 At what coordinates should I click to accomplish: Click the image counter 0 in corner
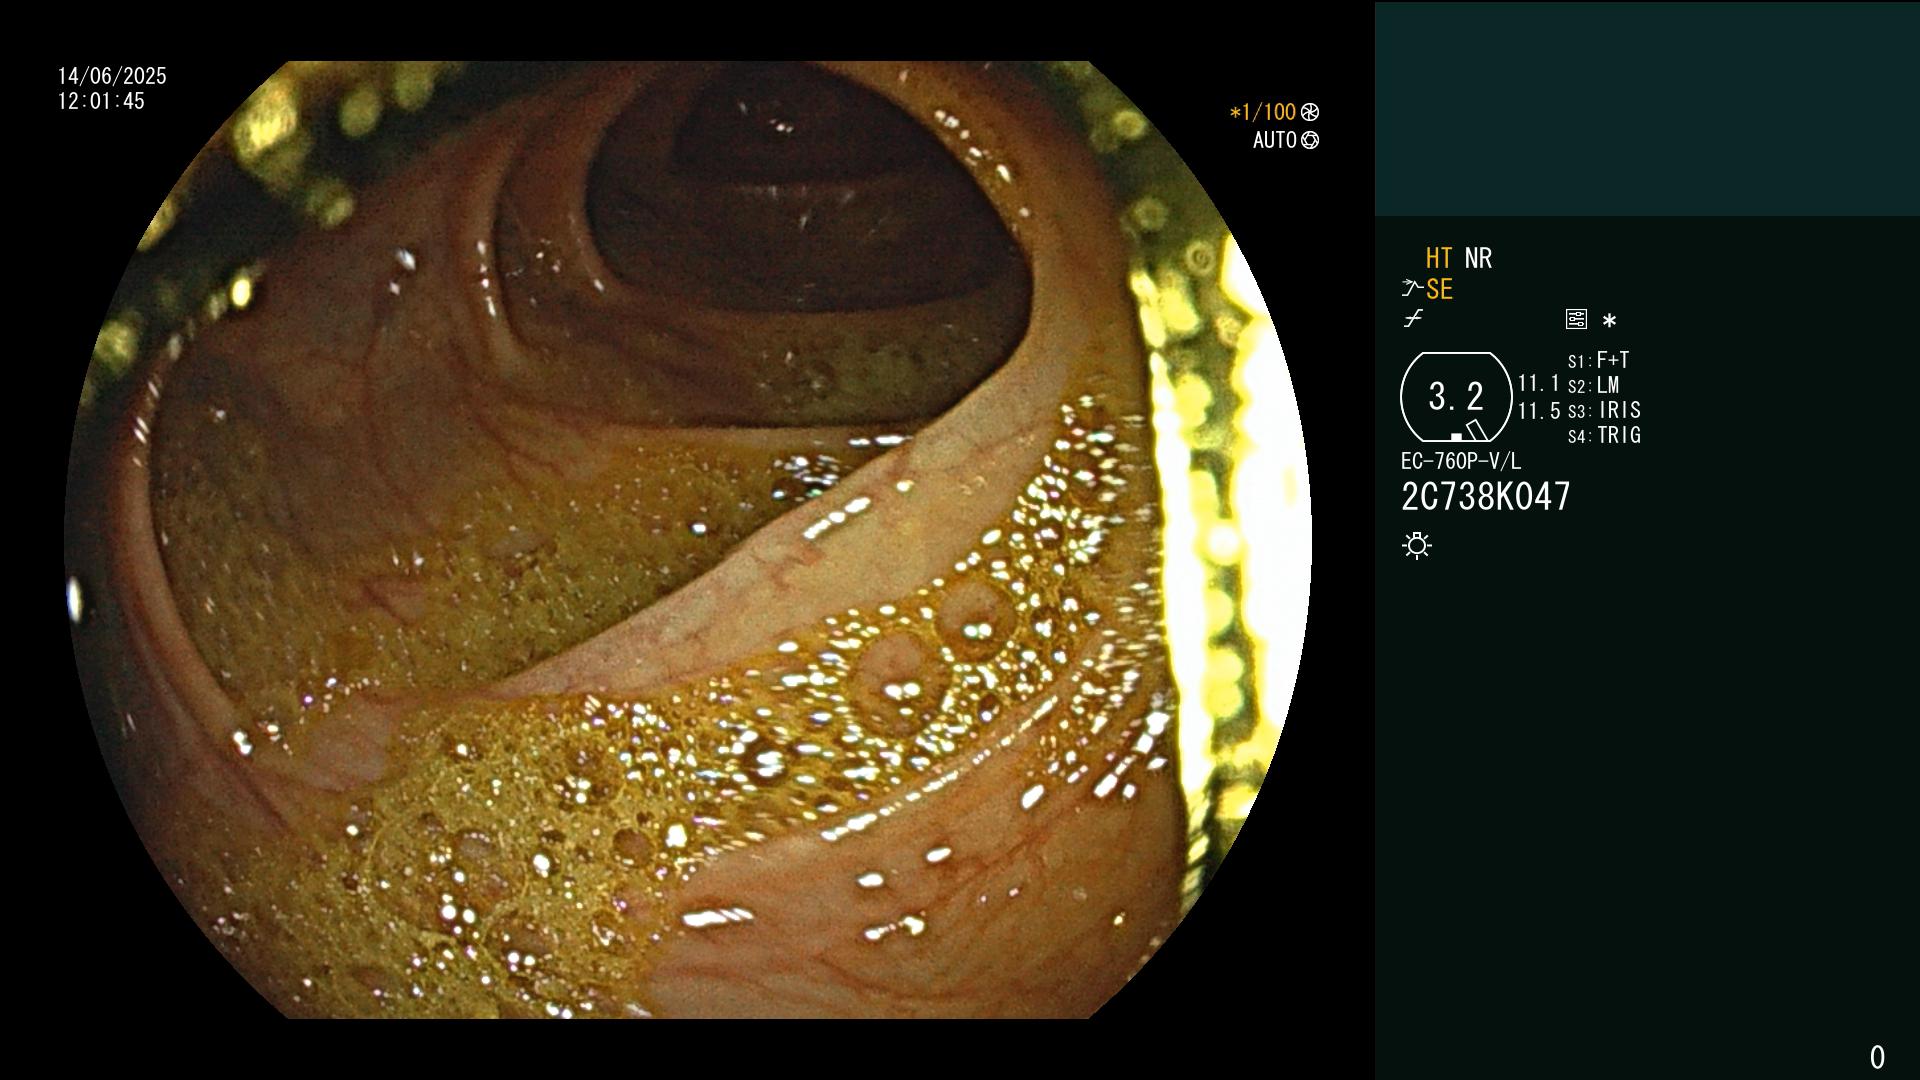click(1877, 1057)
